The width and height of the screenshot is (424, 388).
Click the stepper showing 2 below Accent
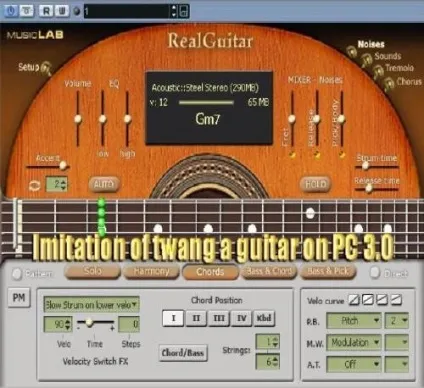[x=56, y=184]
